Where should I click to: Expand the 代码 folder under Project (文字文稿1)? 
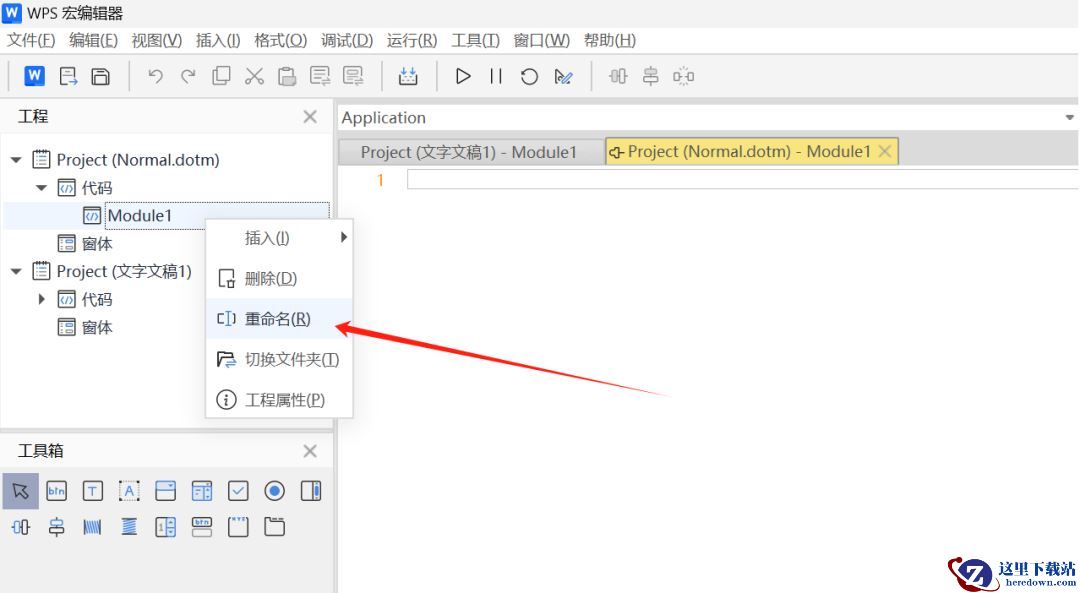(41, 299)
